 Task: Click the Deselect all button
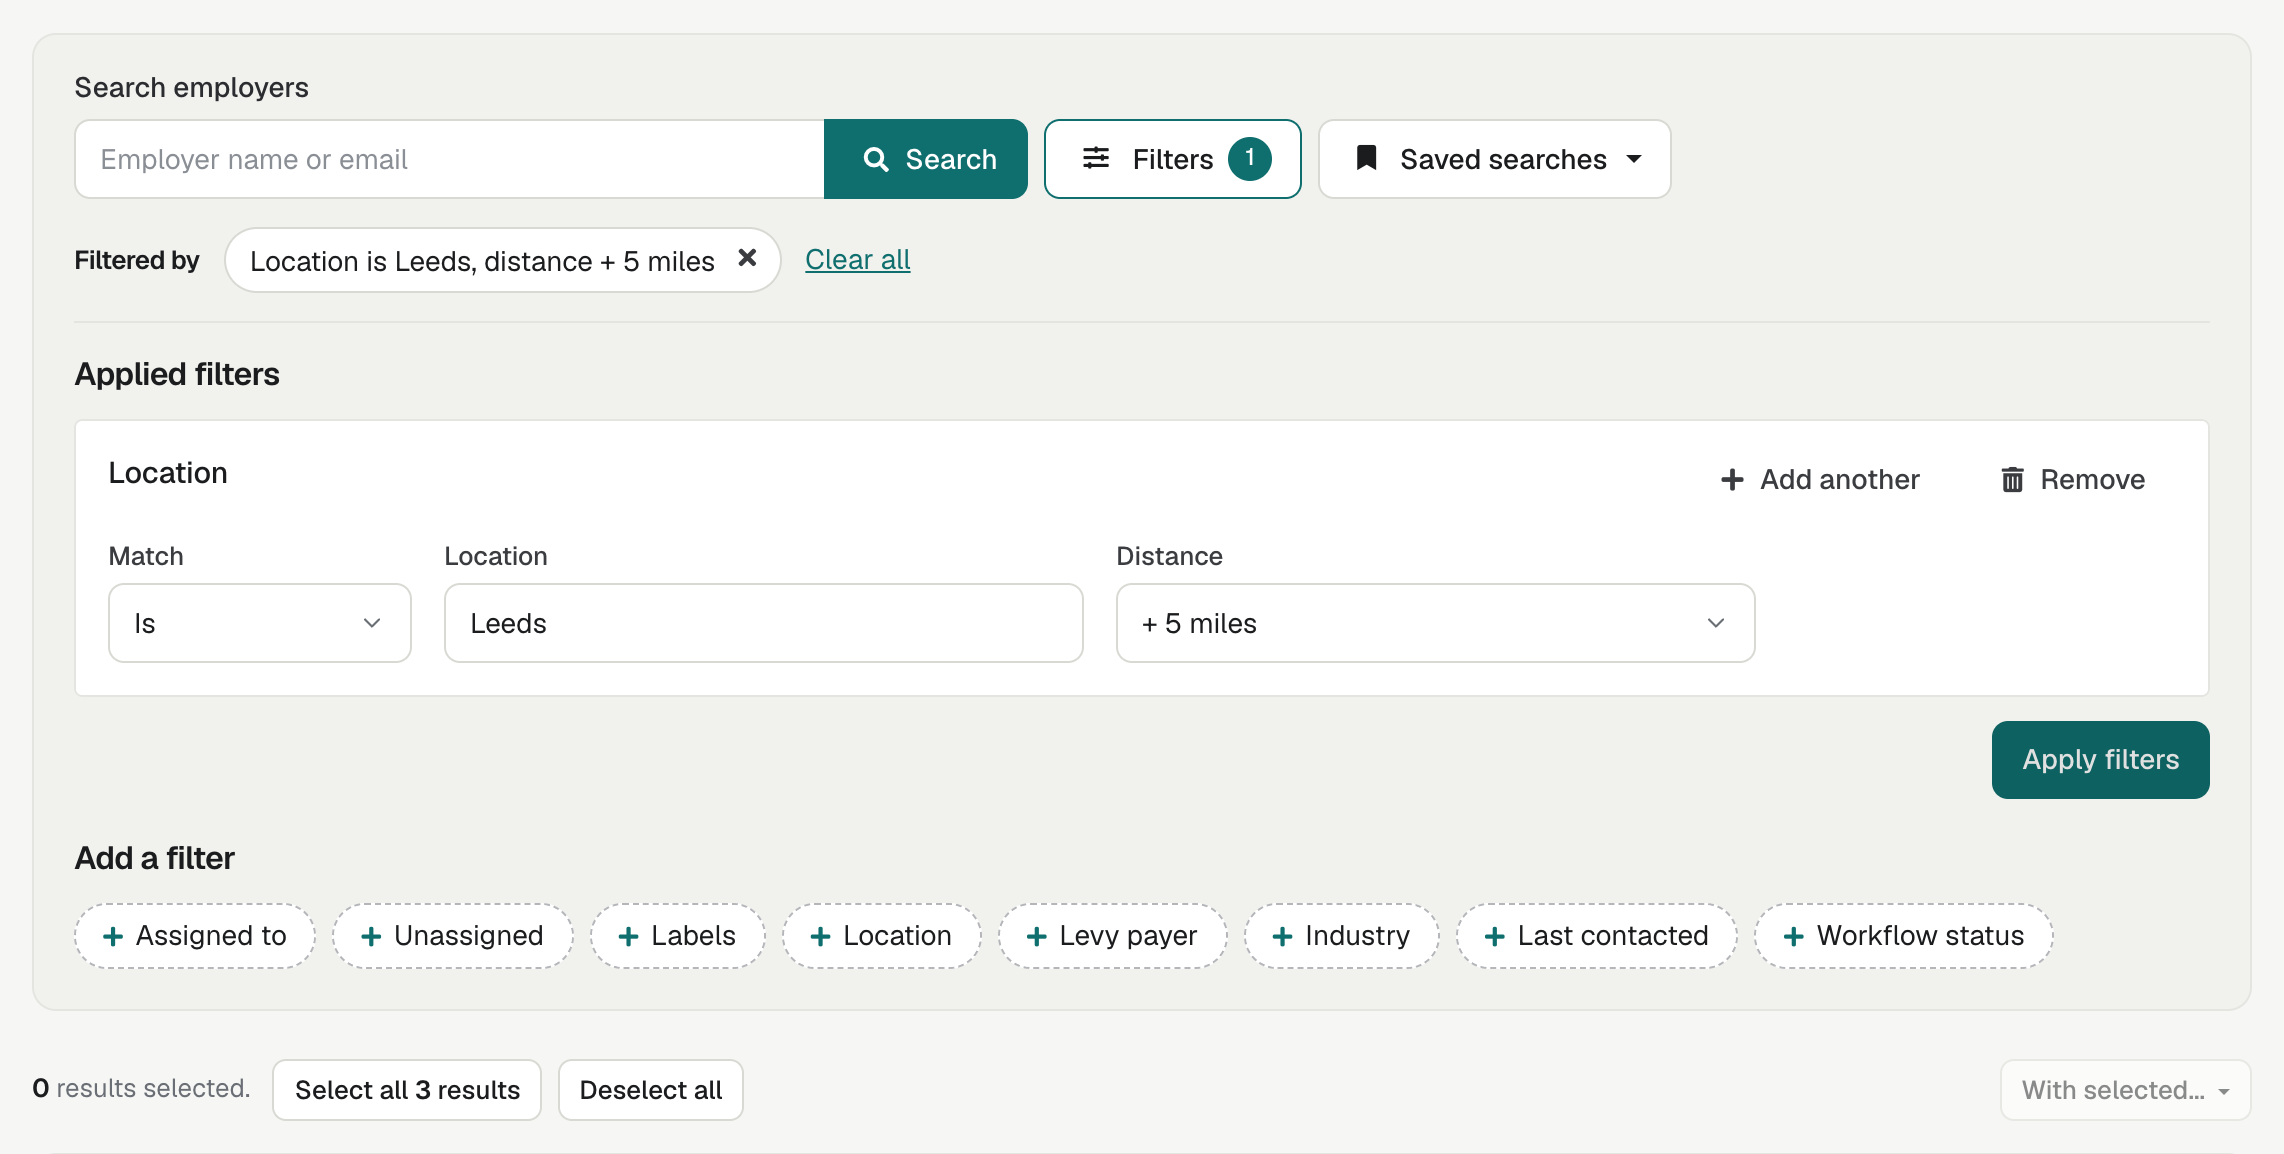click(651, 1090)
